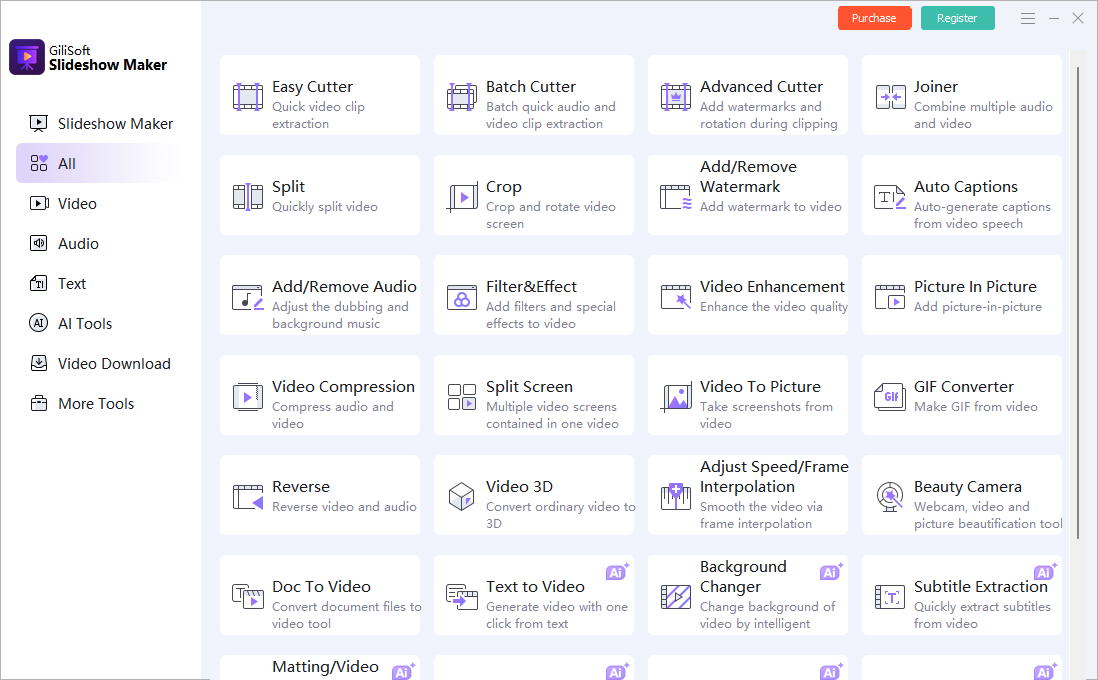Viewport: 1098px width, 680px height.
Task: Click the Reverse video icon
Action: 248,497
